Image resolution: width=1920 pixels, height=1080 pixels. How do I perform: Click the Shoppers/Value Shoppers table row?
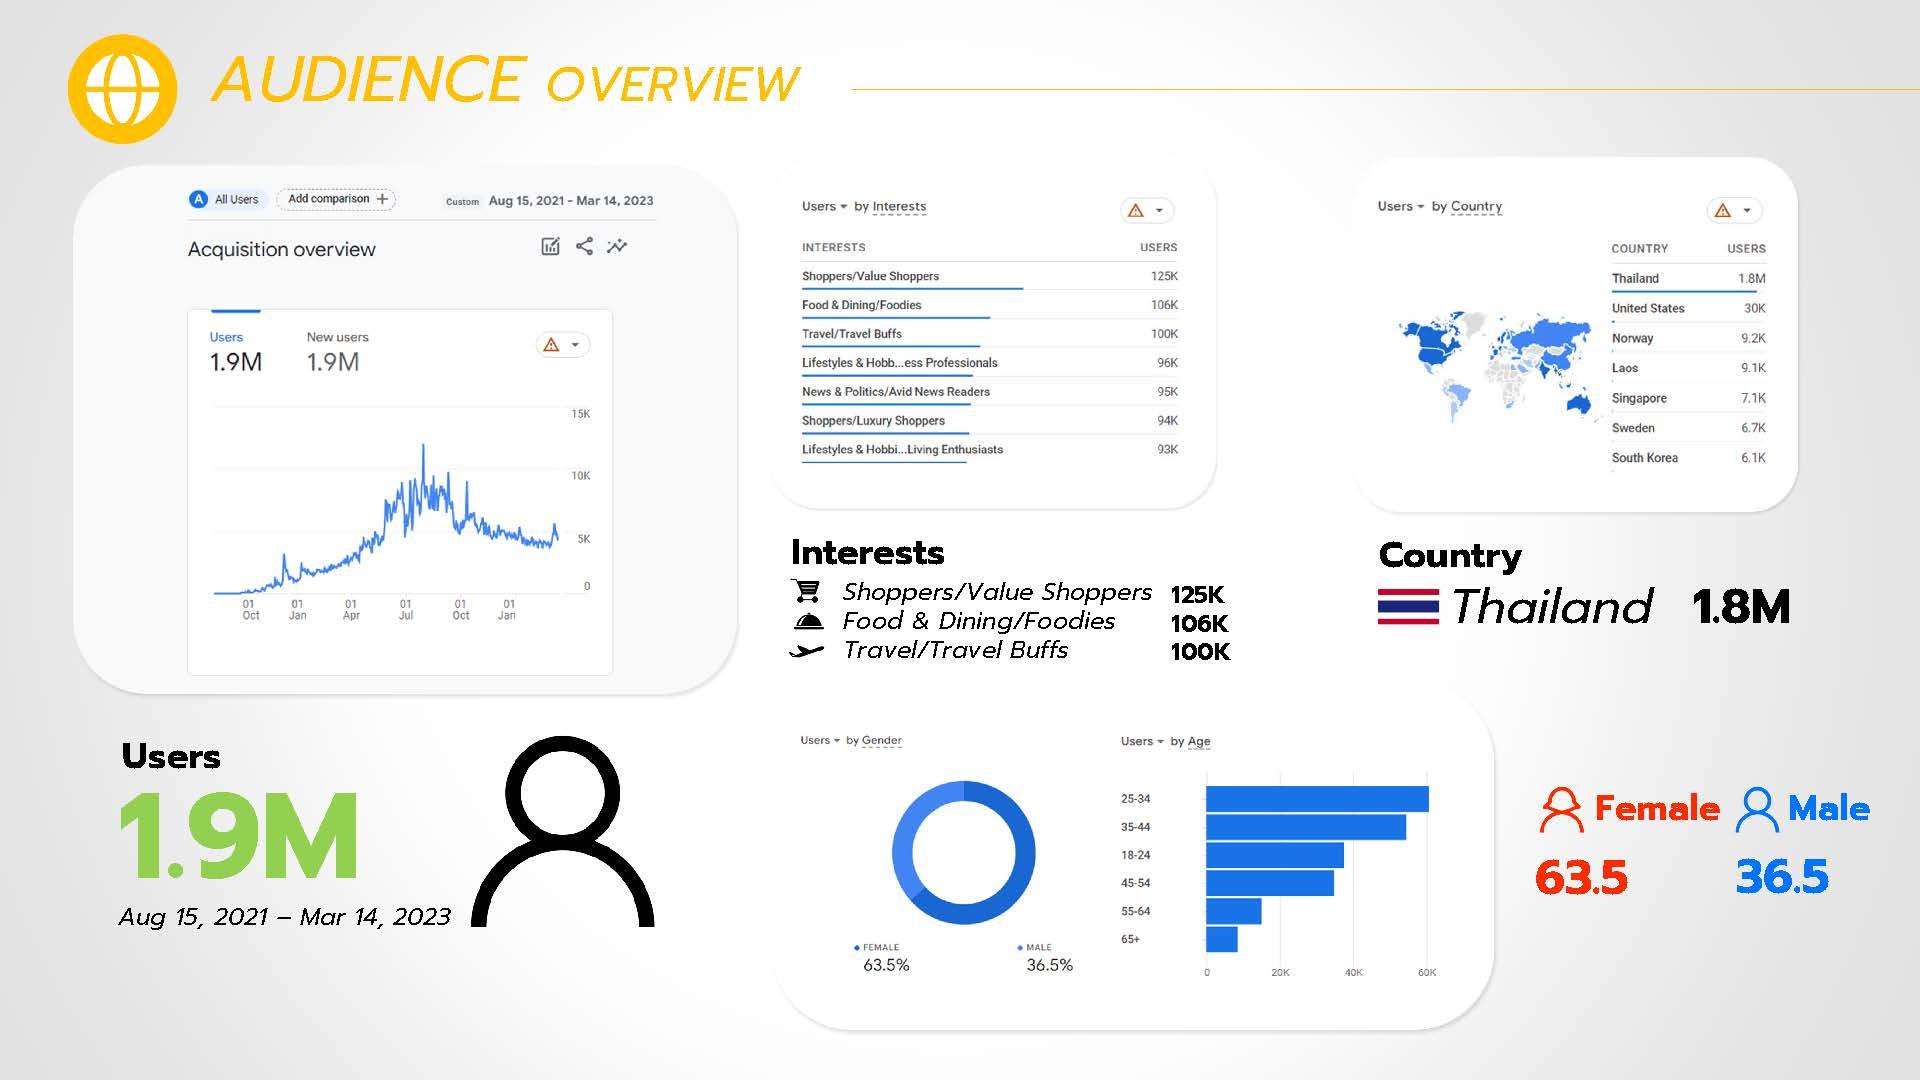pyautogui.click(x=989, y=276)
